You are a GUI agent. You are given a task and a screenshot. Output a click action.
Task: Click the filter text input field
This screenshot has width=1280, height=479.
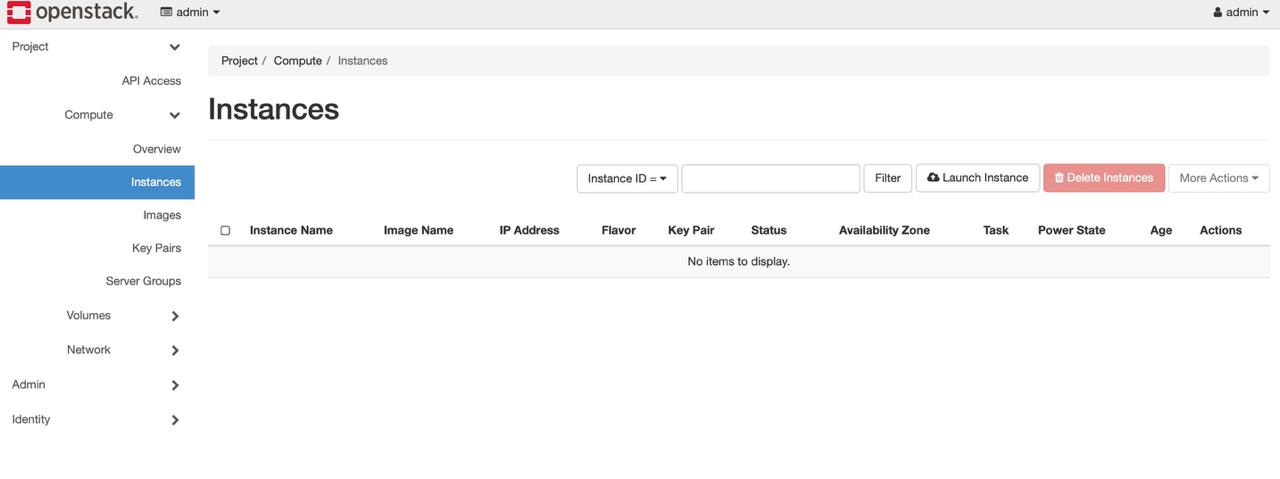click(770, 179)
